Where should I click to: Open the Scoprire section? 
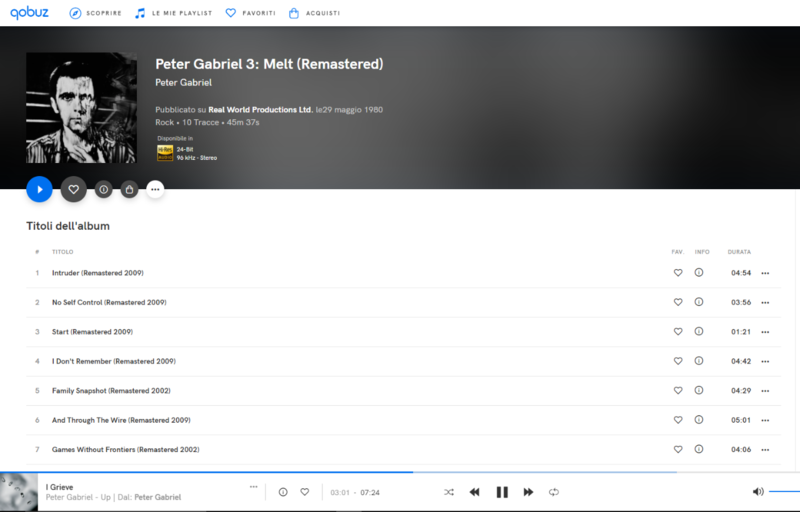(x=95, y=13)
